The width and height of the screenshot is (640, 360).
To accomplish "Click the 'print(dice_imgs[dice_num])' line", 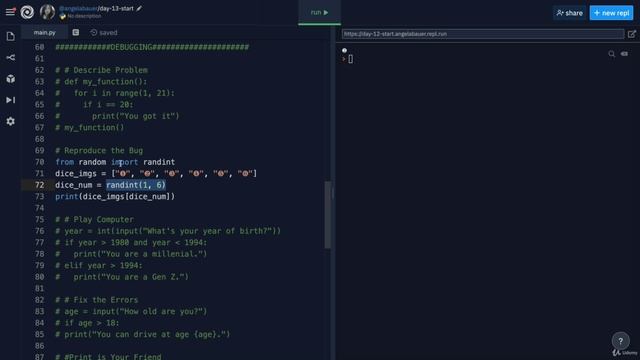I will coord(115,196).
